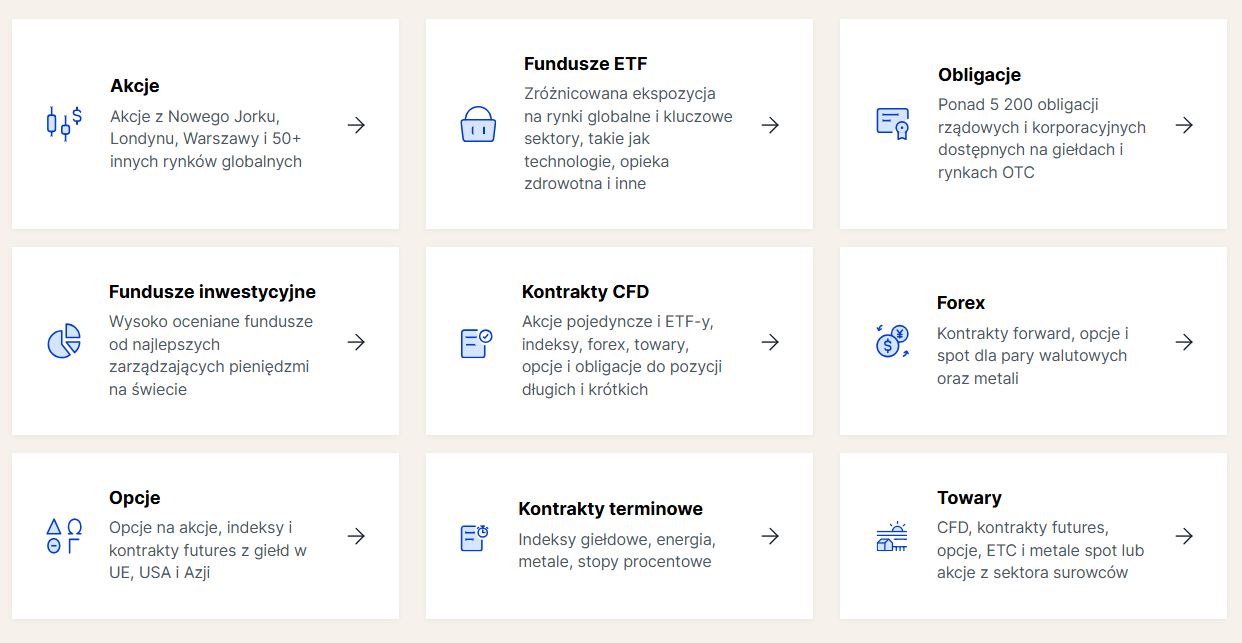Click the document checkmark icon for Kontrakty CFD
Screen dimensions: 1242x643
[x=476, y=342]
